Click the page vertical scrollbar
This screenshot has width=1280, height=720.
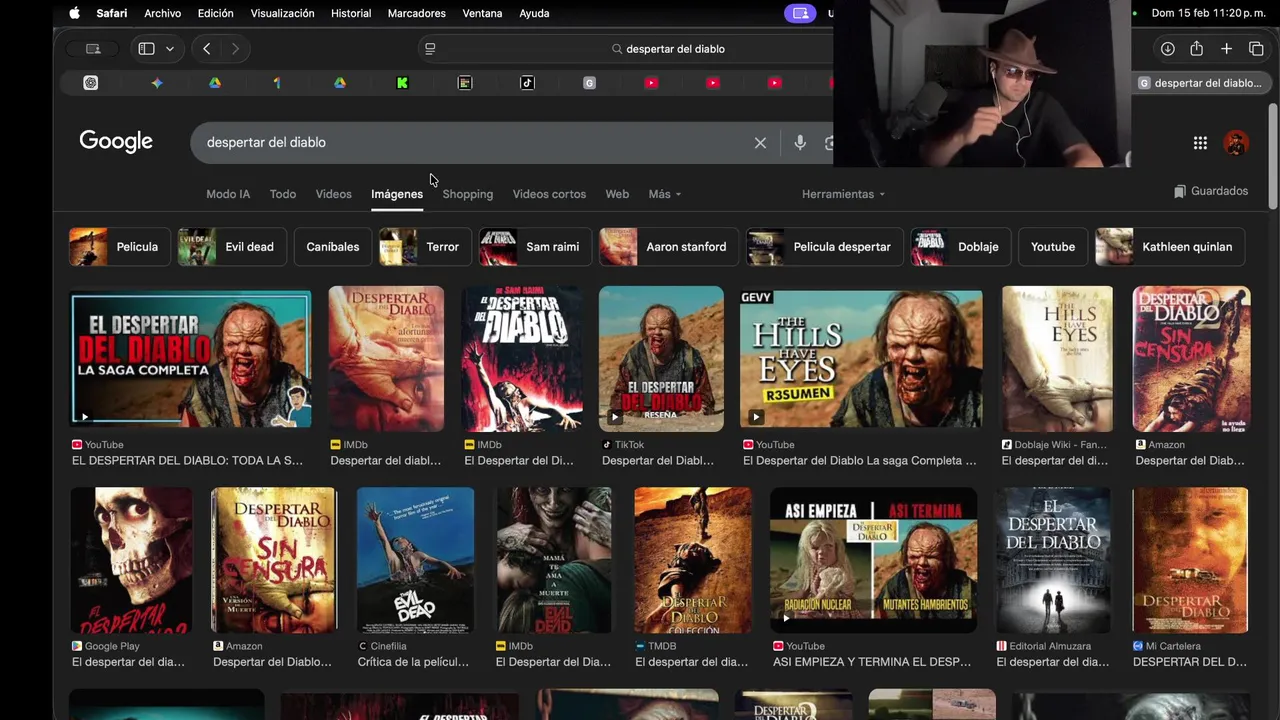pos(1272,157)
